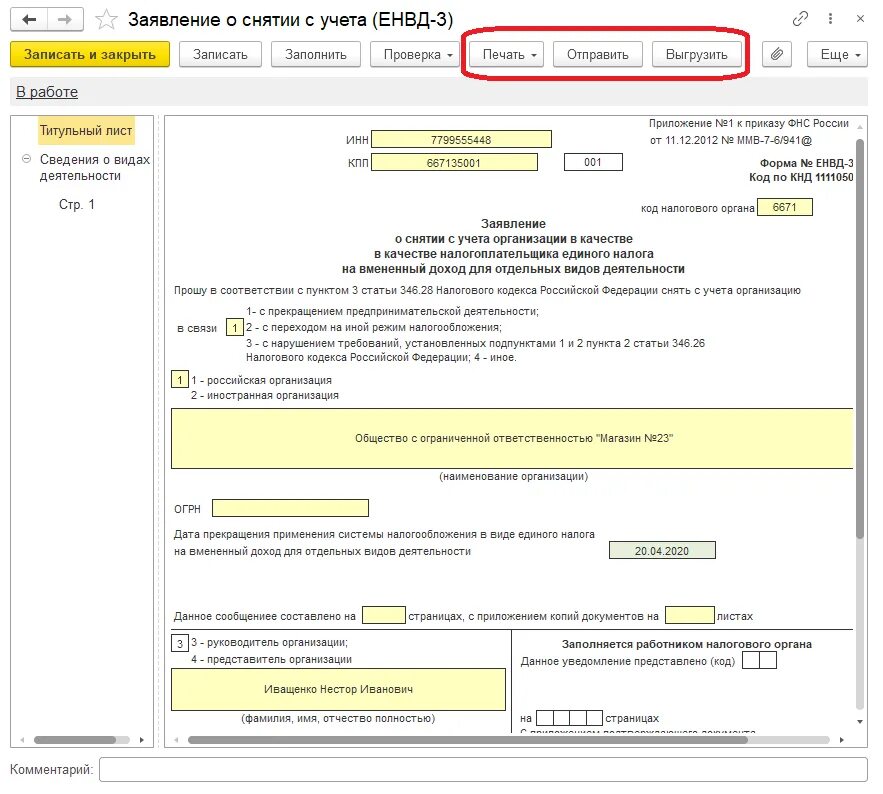This screenshot has width=883, height=794.
Task: Open Стр. 1 in the tree
Action: pyautogui.click(x=77, y=204)
